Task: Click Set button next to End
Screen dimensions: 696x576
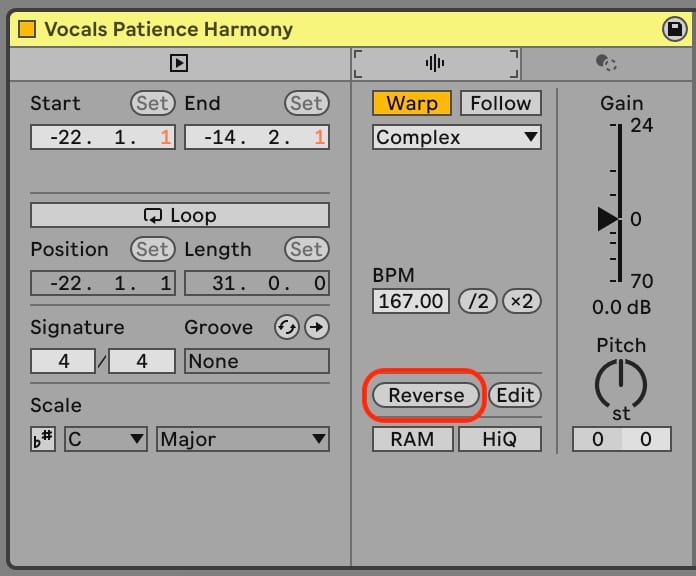Action: [x=307, y=103]
